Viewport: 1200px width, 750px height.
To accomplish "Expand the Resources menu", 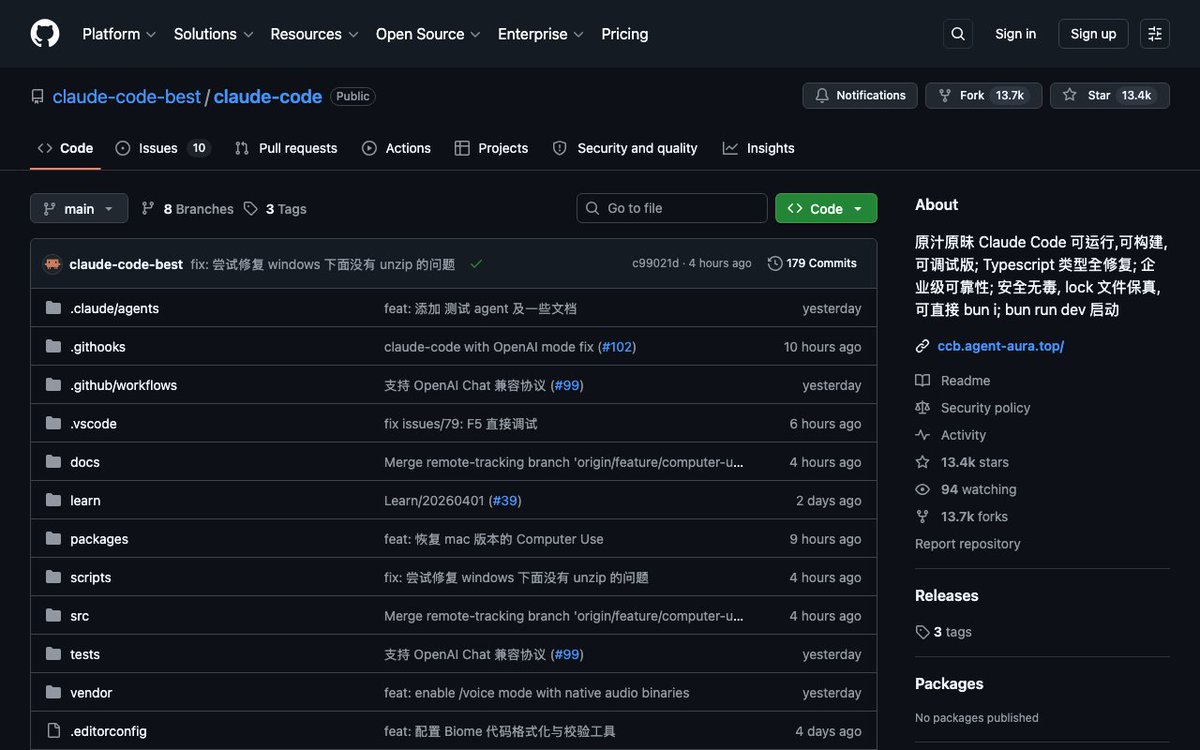I will [x=314, y=34].
